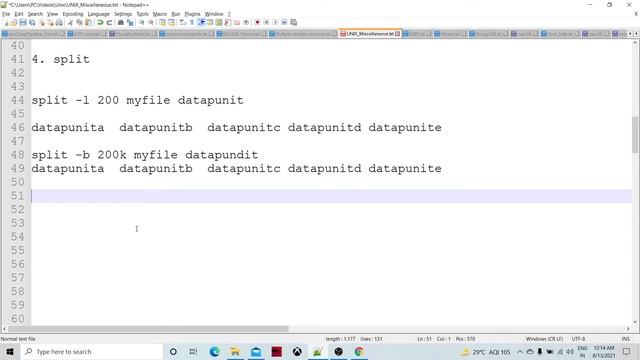The width and height of the screenshot is (640, 360).
Task: Click the Paste toolbar icon
Action: [x=88, y=22]
